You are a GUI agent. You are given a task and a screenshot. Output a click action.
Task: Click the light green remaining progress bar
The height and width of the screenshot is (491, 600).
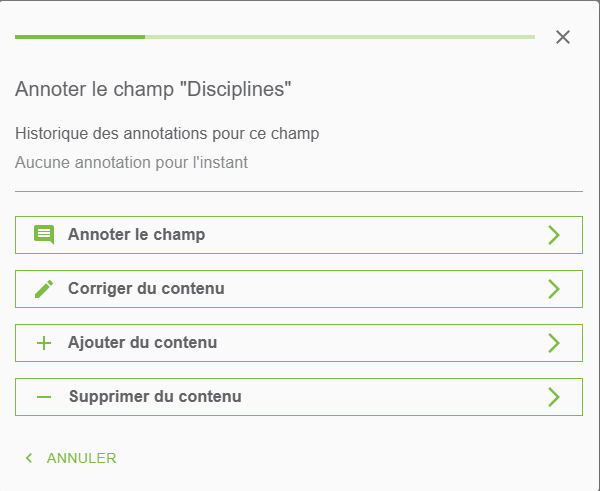pyautogui.click(x=340, y=37)
